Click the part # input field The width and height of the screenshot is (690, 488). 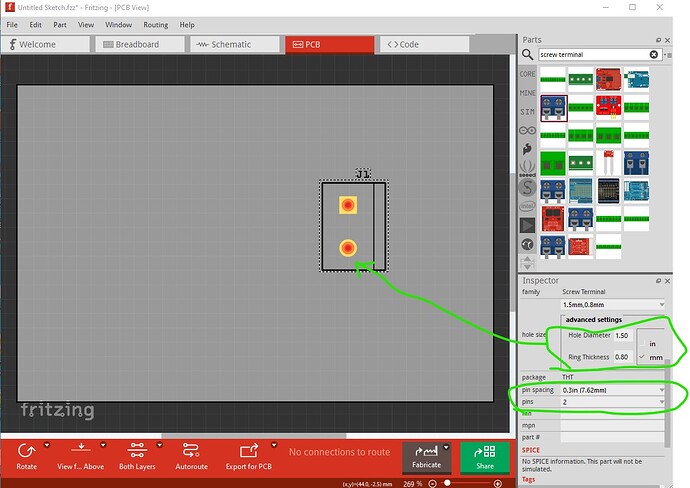(612, 437)
